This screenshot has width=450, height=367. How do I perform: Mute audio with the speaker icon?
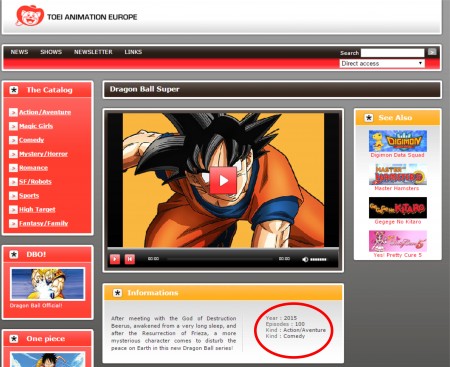[305, 259]
